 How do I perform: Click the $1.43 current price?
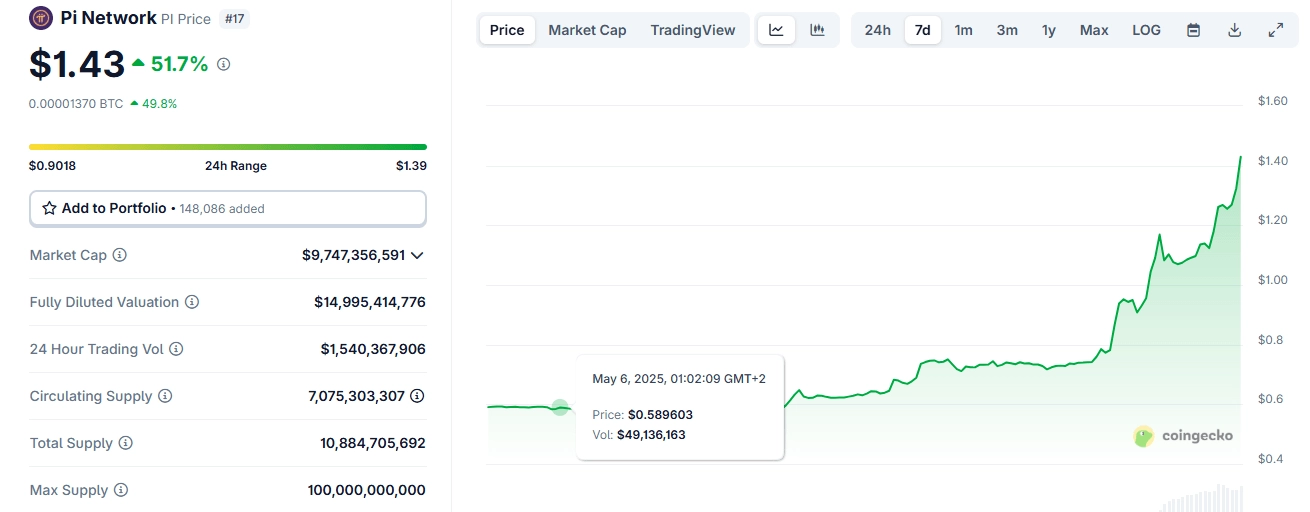(77, 64)
